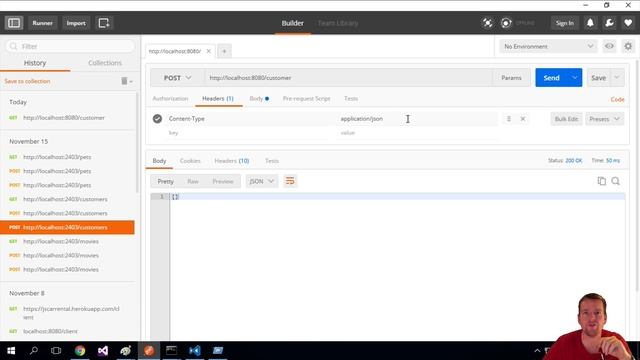Viewport: 640px width, 360px height.
Task: Search the response body icon
Action: coord(616,181)
